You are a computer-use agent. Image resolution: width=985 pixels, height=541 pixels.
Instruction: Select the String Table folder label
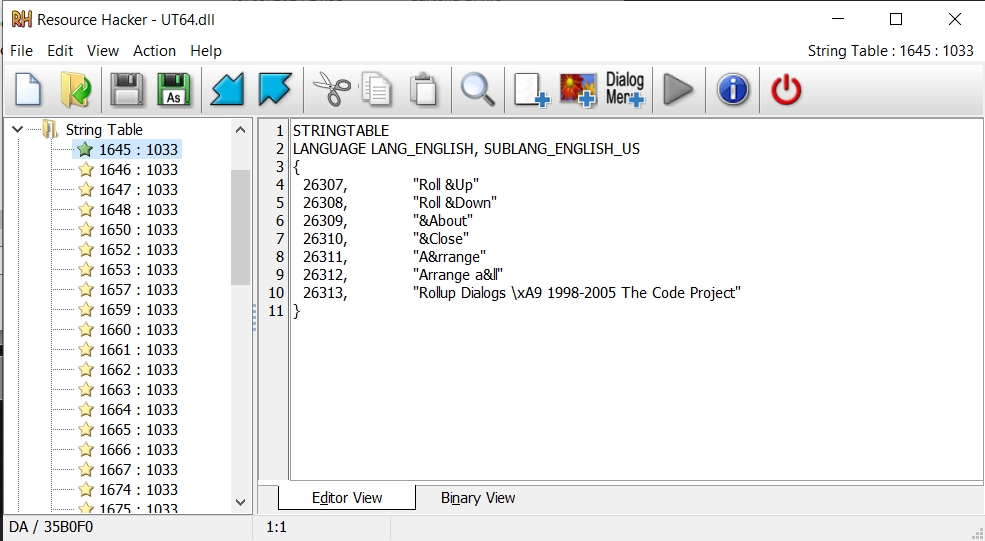[104, 129]
